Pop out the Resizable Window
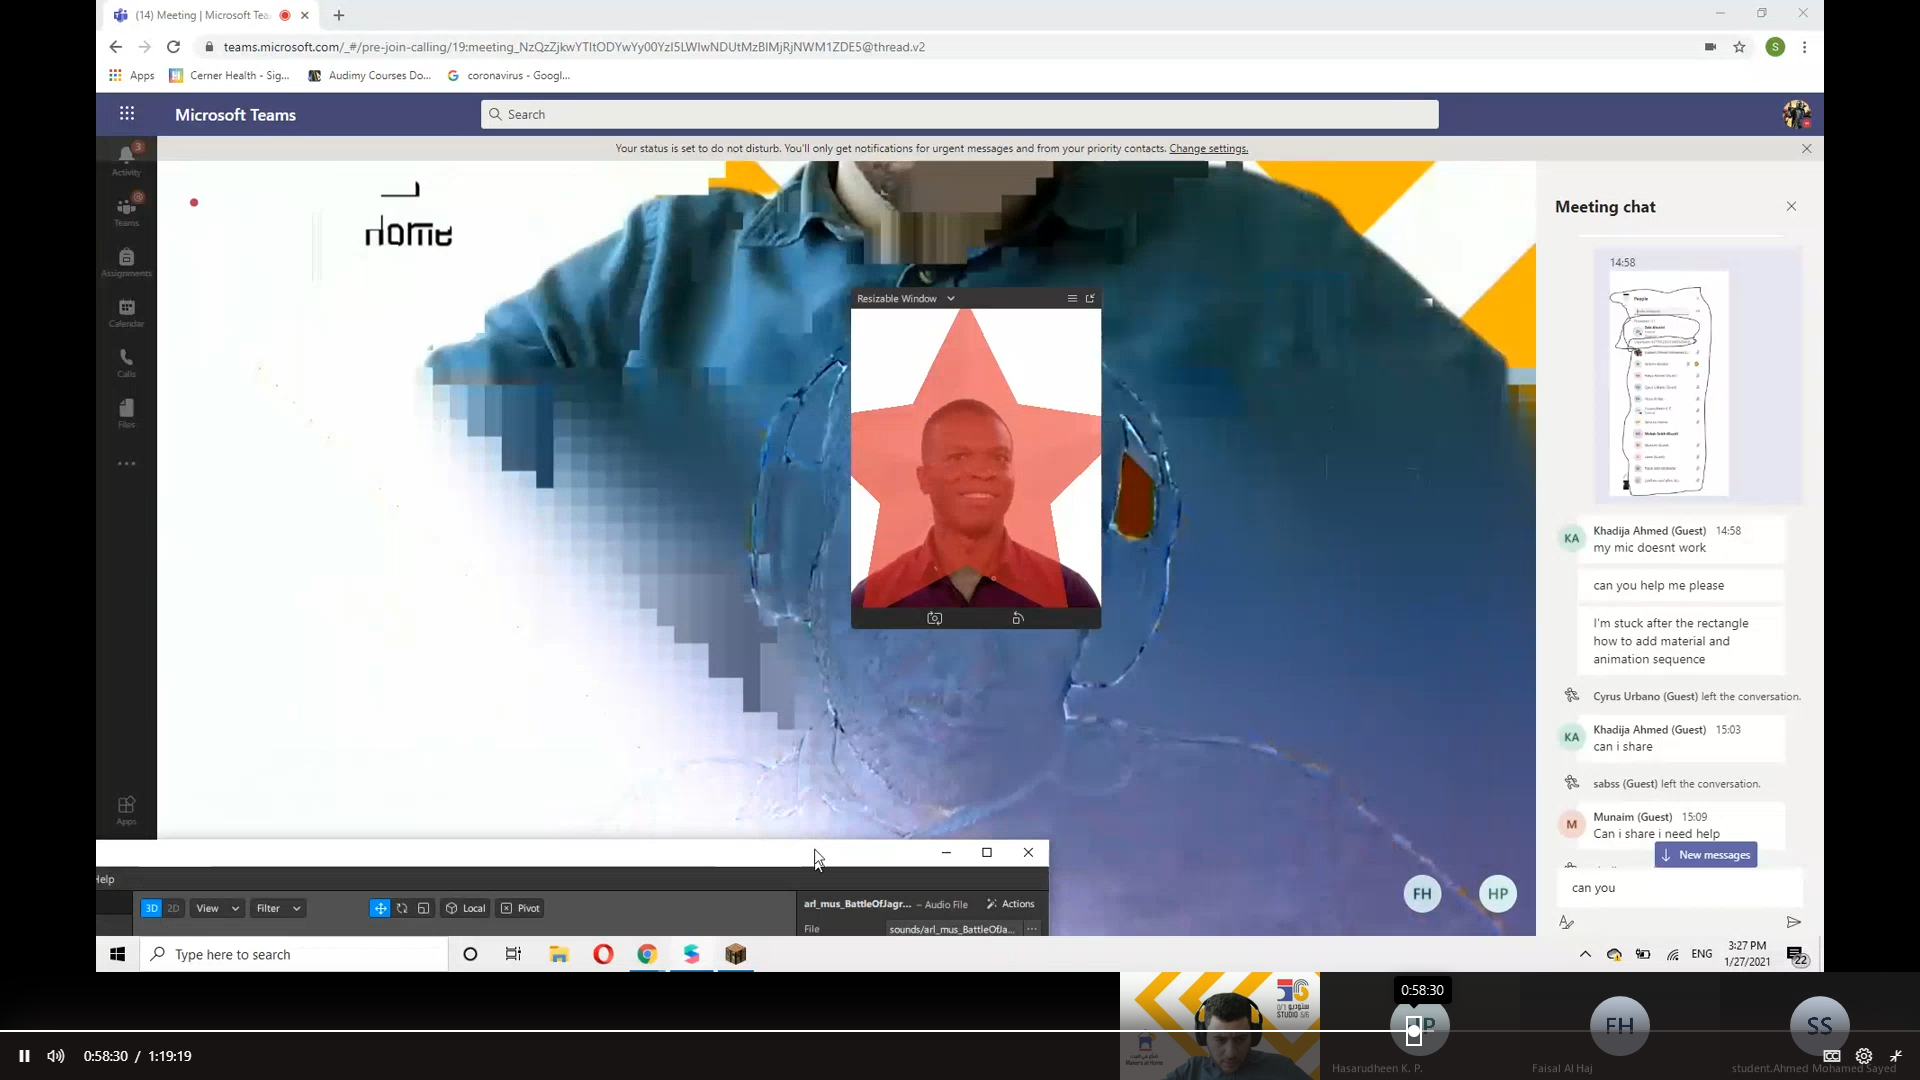 (1090, 298)
